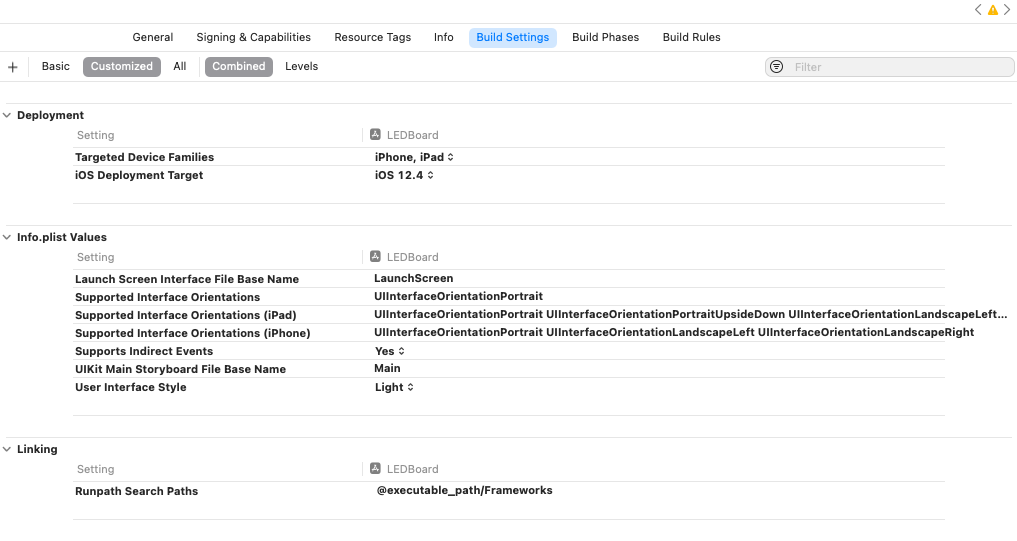Select the User Interface Style label
Image resolution: width=1017 pixels, height=541 pixels.
click(x=130, y=387)
